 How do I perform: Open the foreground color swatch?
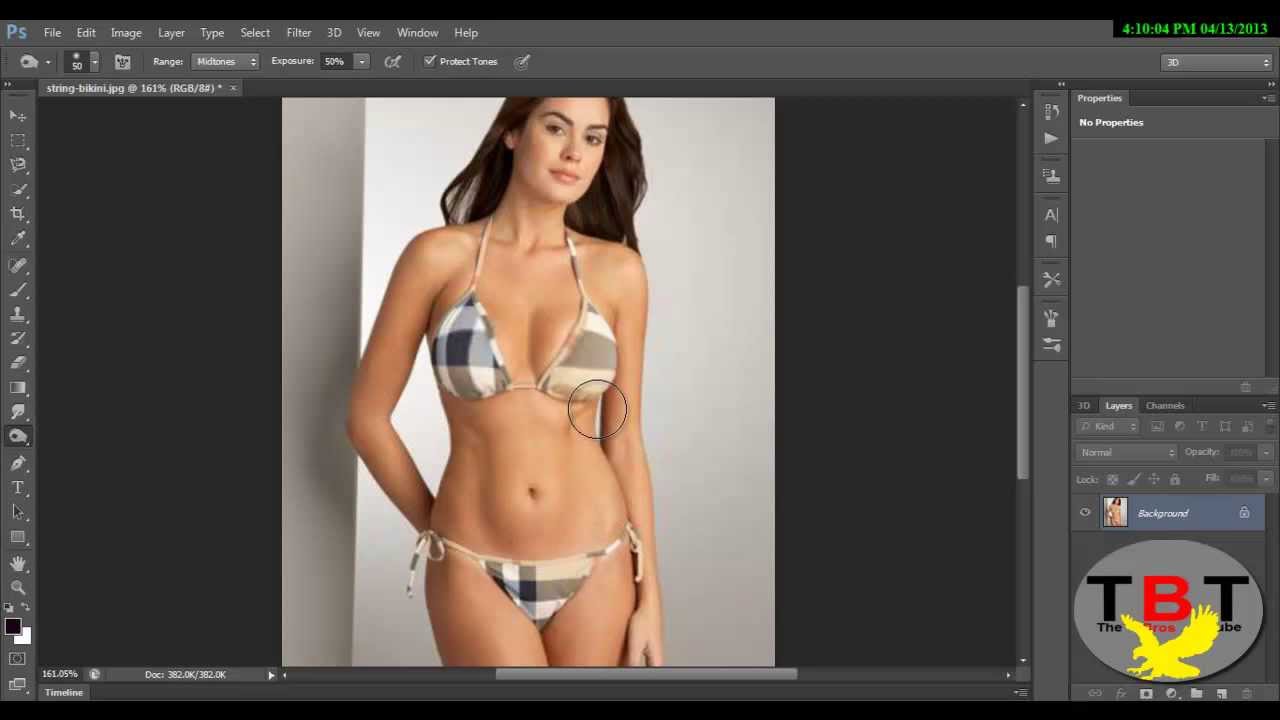(12, 627)
